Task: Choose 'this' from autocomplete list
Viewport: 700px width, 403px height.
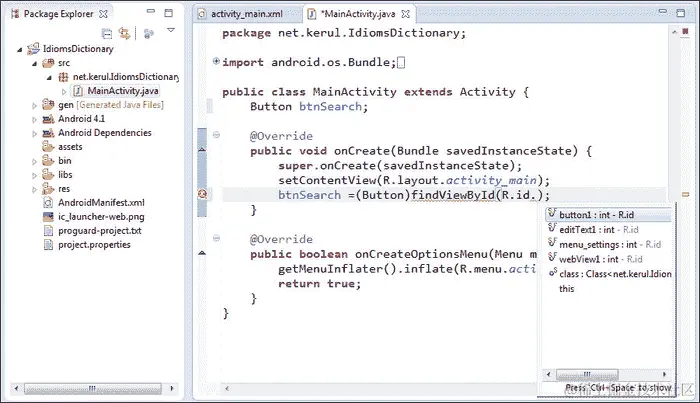Action: [609, 288]
